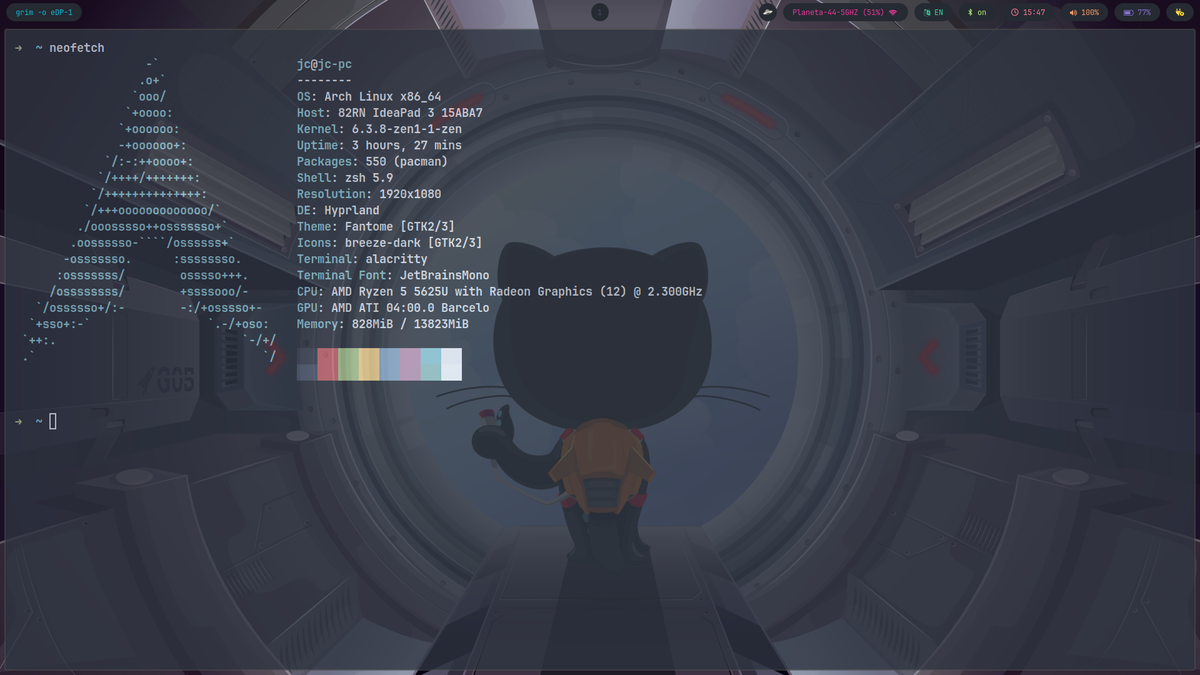The height and width of the screenshot is (675, 1200).
Task: Click the magenta color block in neofetch palette
Action: pos(410,364)
